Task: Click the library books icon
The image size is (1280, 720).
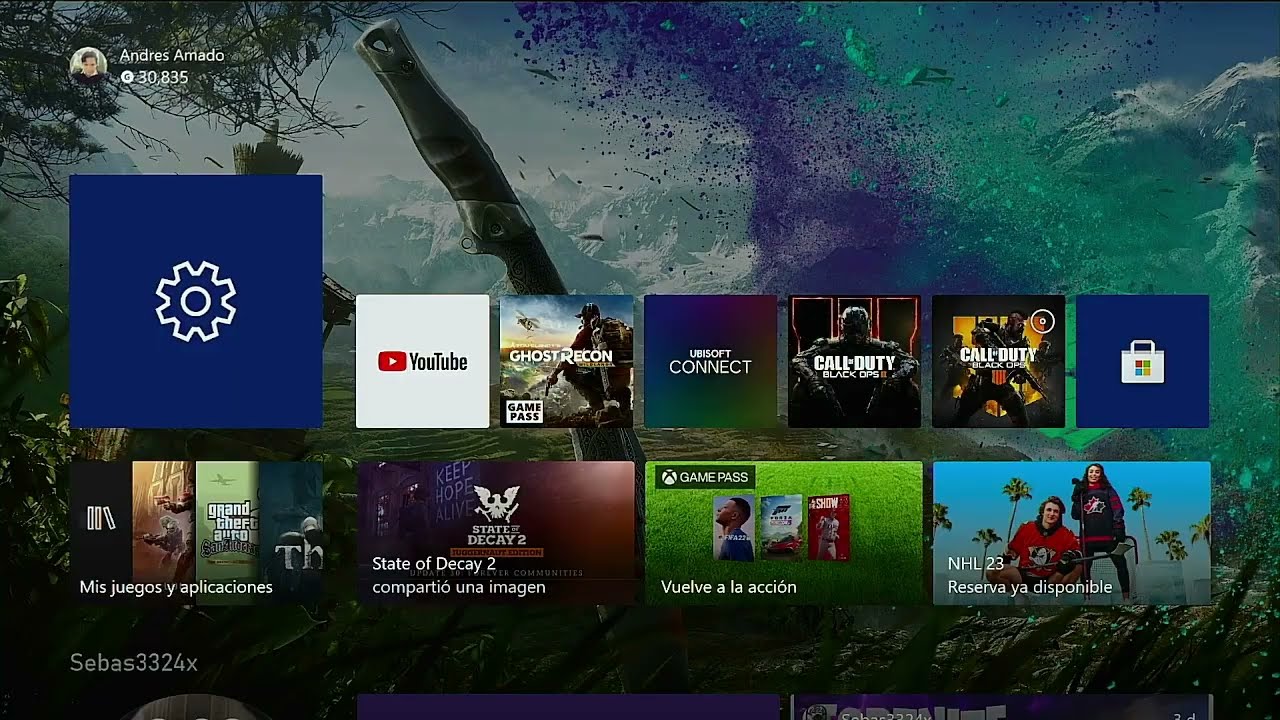Action: point(101,517)
